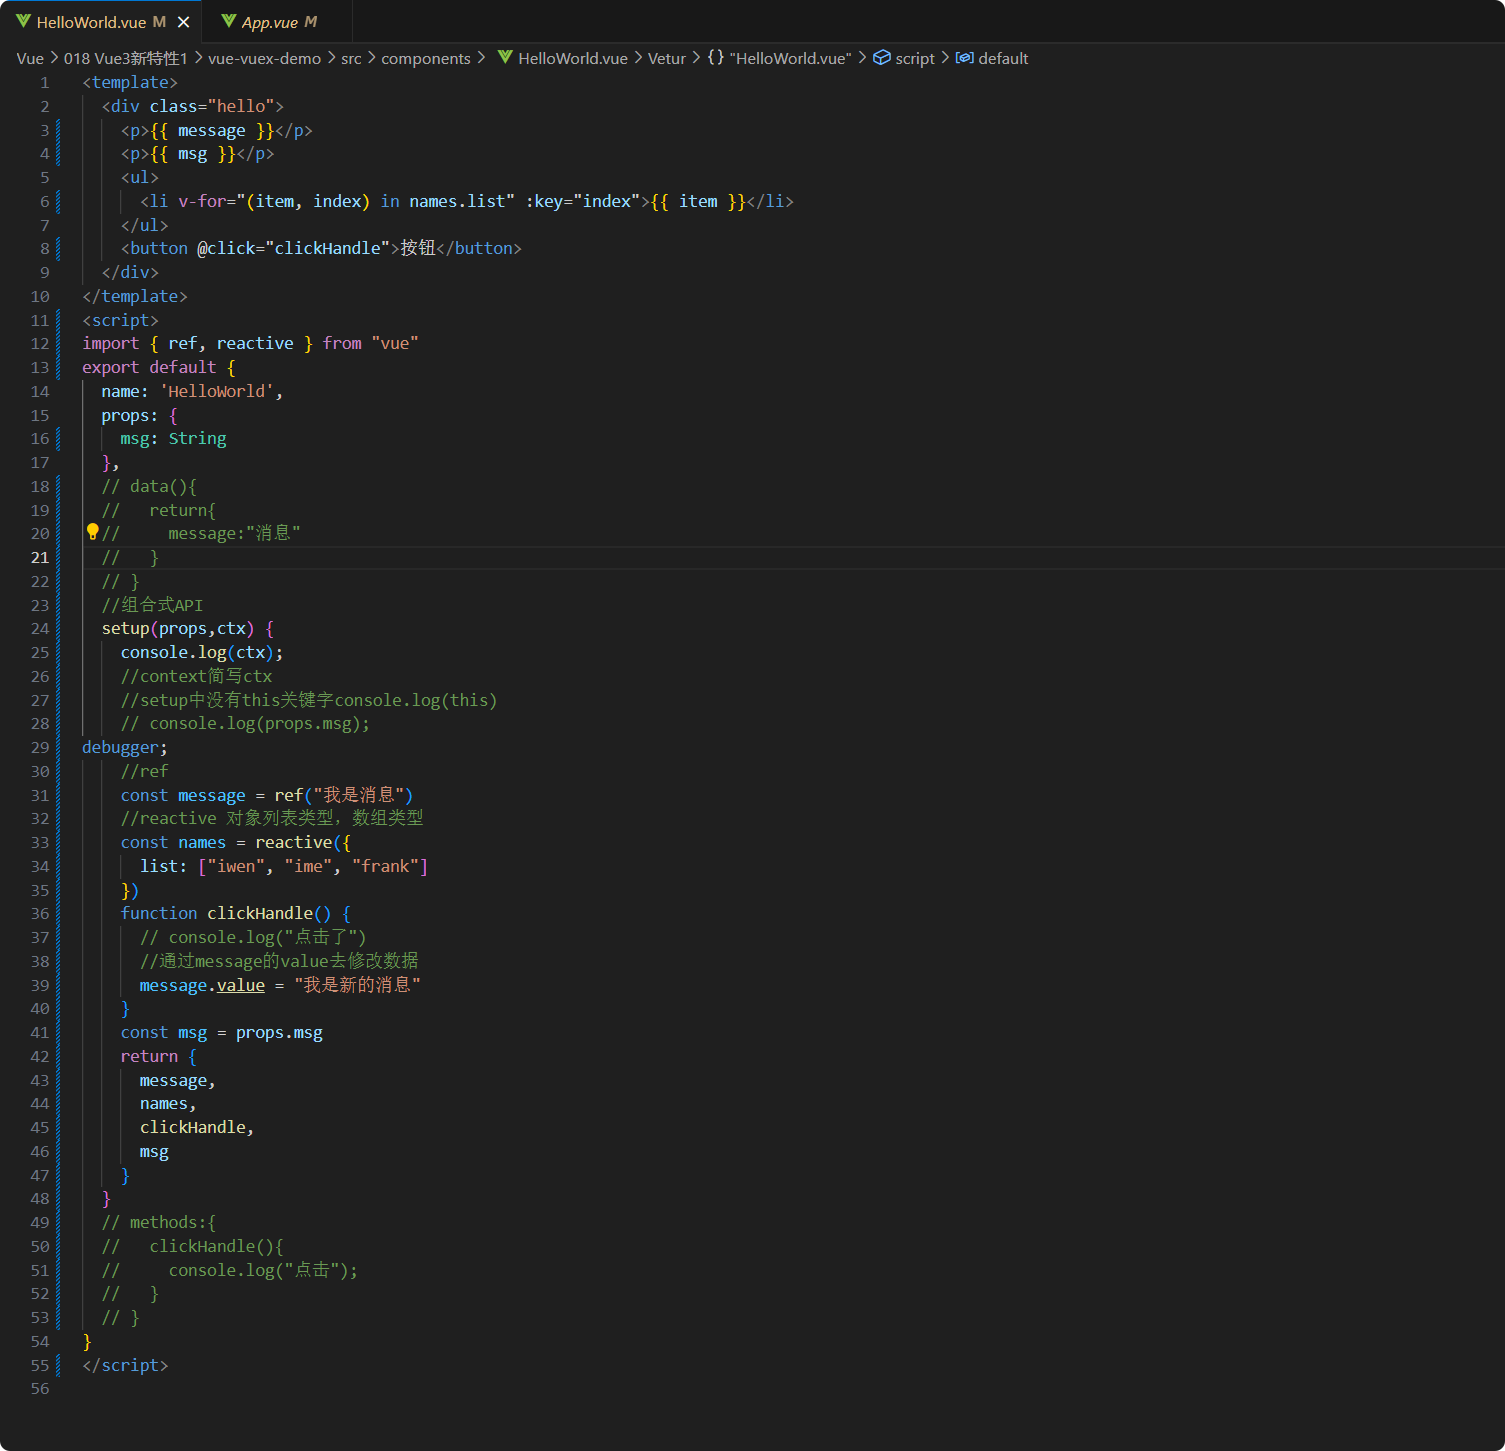Click the string "vue" on line 12
The height and width of the screenshot is (1451, 1505).
pos(395,344)
